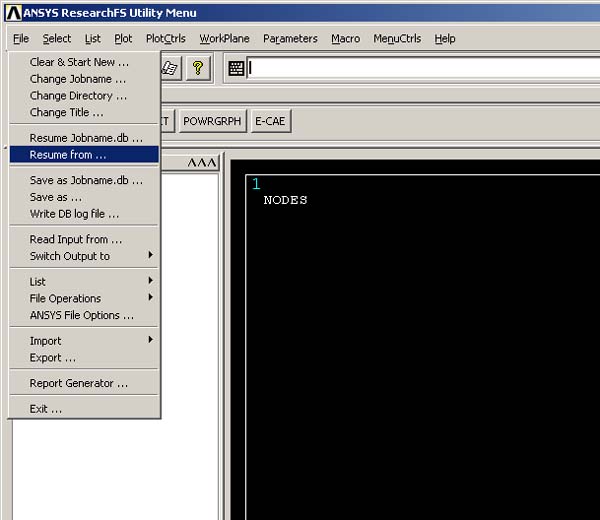Image resolution: width=600 pixels, height=520 pixels.
Task: Select Resume Jobname.db entry
Action: (84, 138)
